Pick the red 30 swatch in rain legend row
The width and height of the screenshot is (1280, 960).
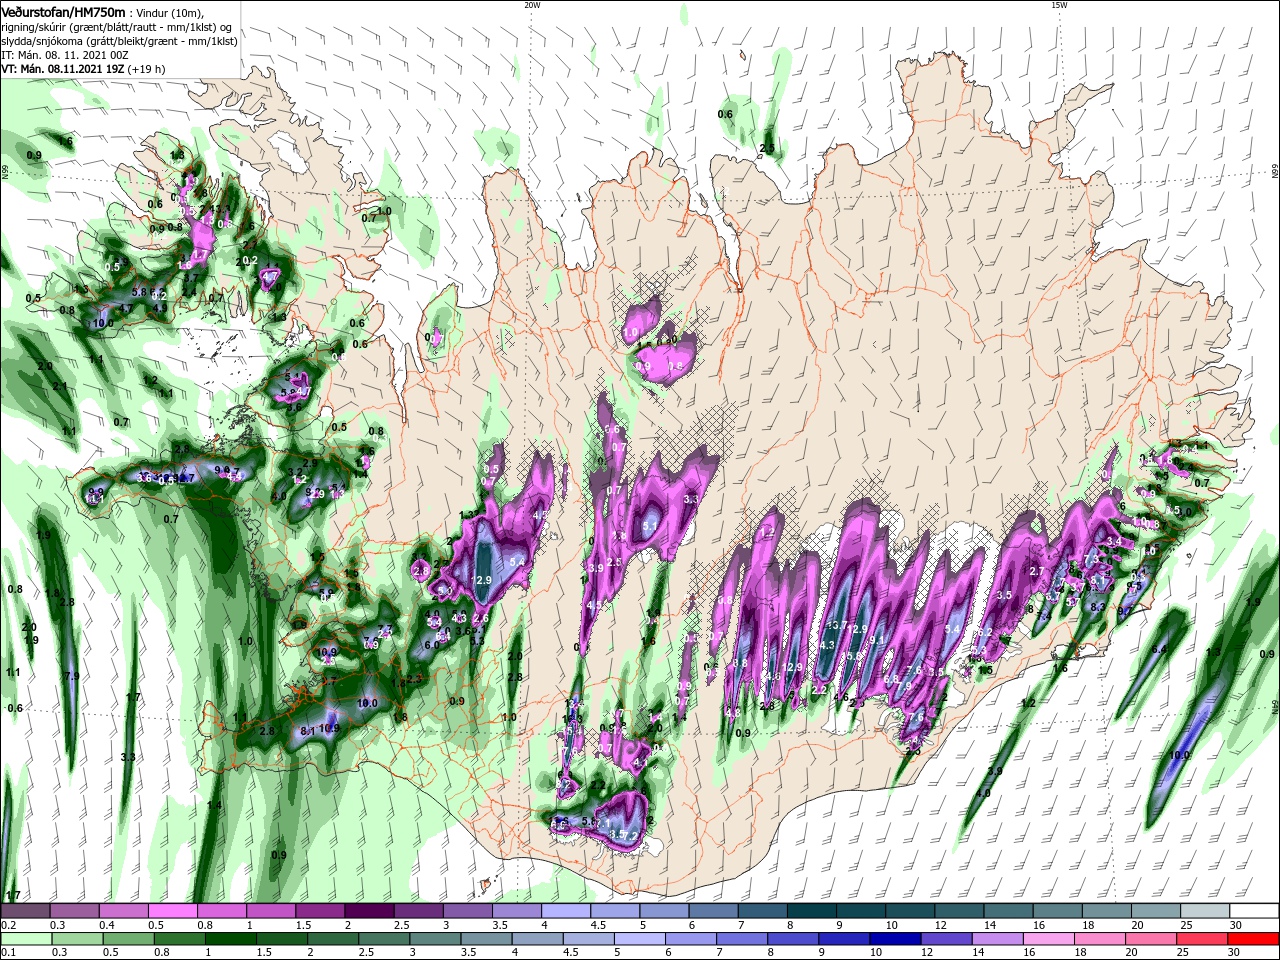(x=1251, y=938)
